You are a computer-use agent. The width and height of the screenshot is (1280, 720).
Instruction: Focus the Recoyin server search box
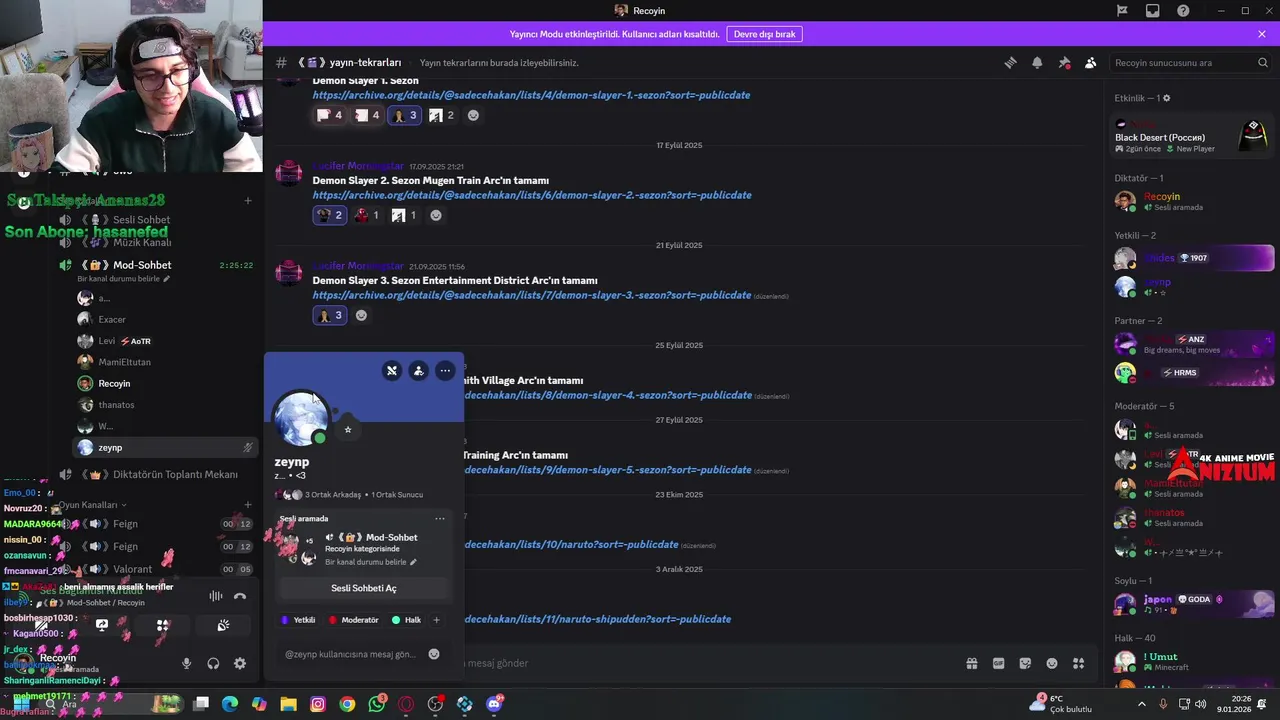coord(1190,62)
